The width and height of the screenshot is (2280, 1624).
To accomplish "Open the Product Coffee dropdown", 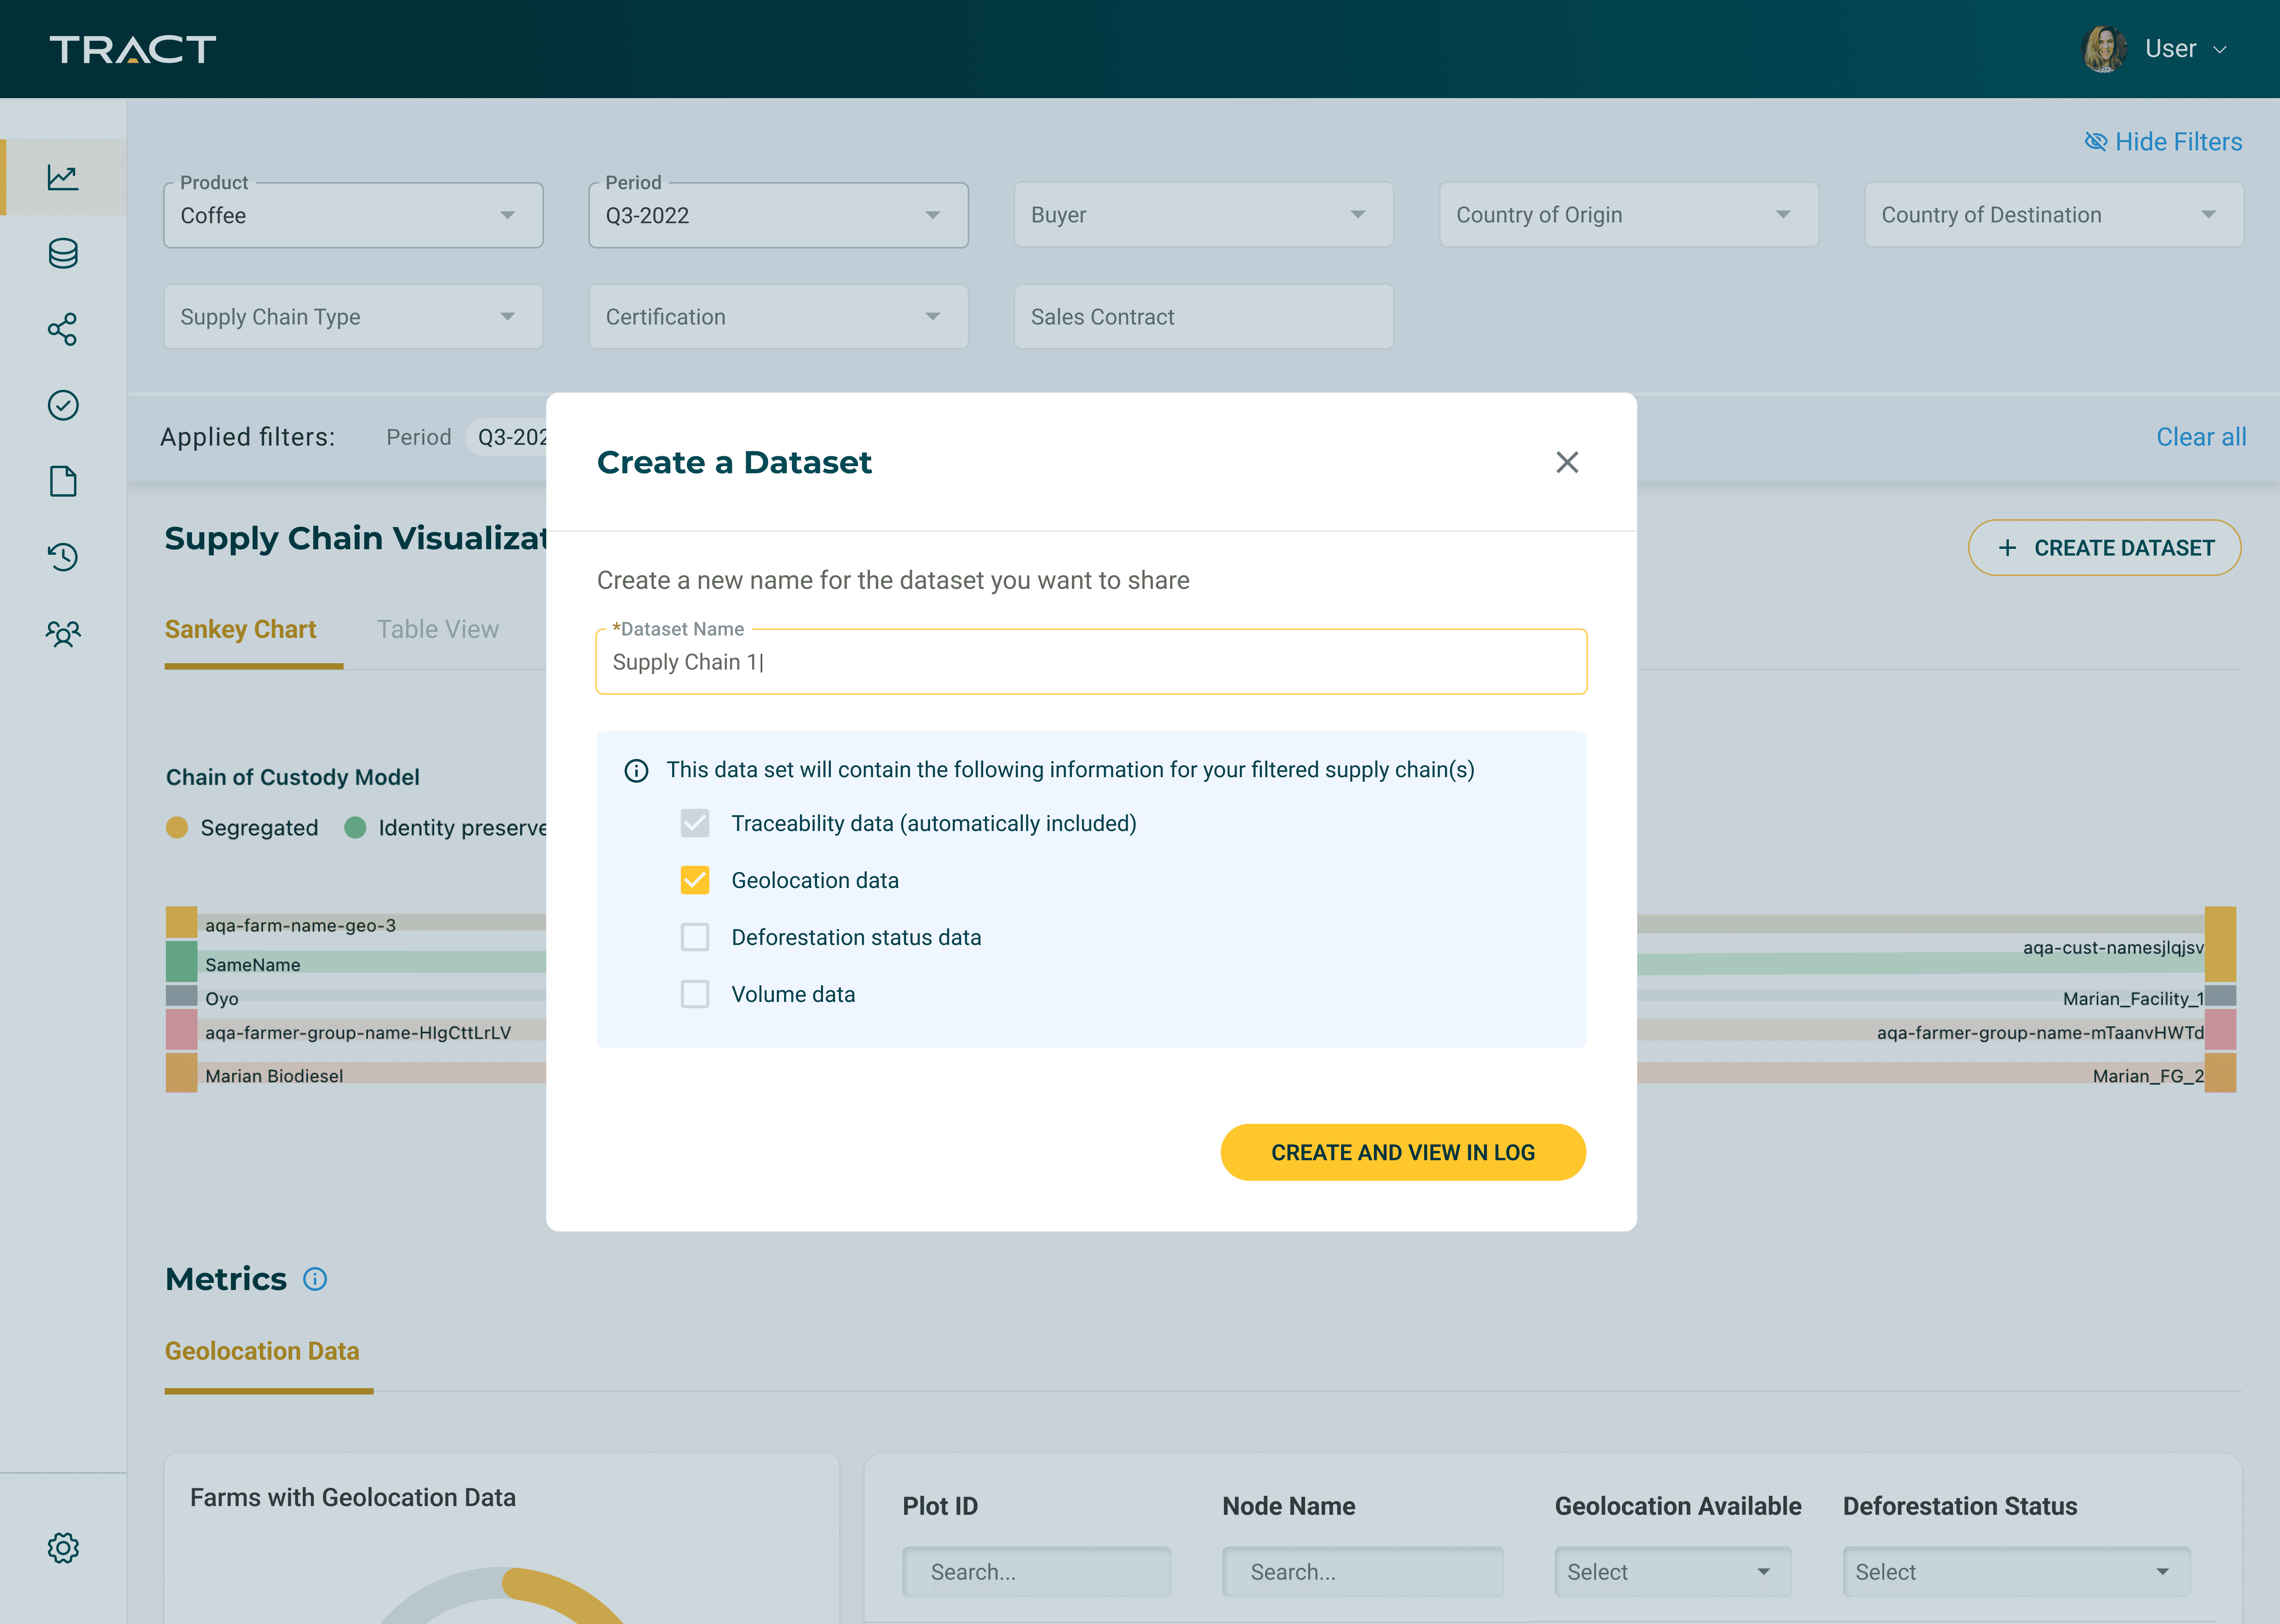I will (x=353, y=215).
